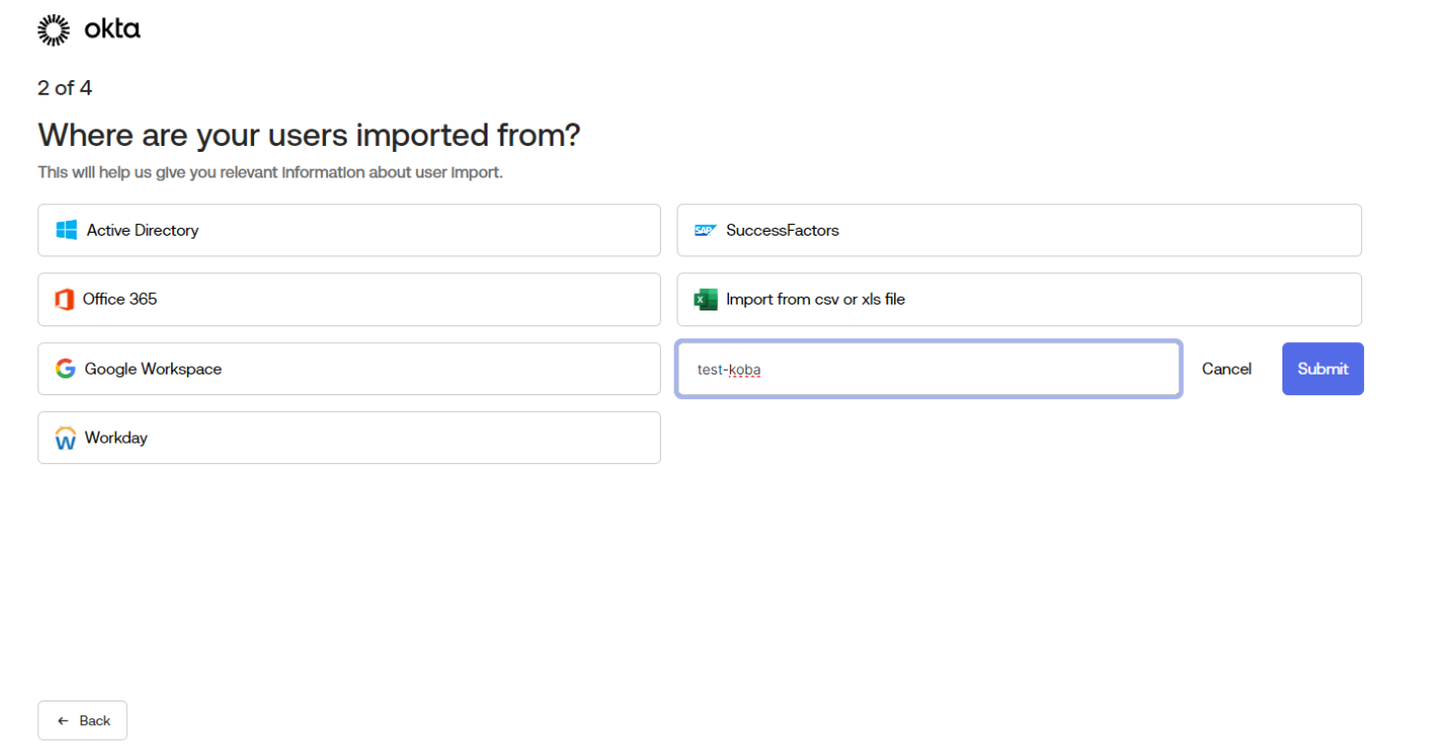
Task: Click the "2 of 4" step indicator
Action: pyautogui.click(x=65, y=88)
